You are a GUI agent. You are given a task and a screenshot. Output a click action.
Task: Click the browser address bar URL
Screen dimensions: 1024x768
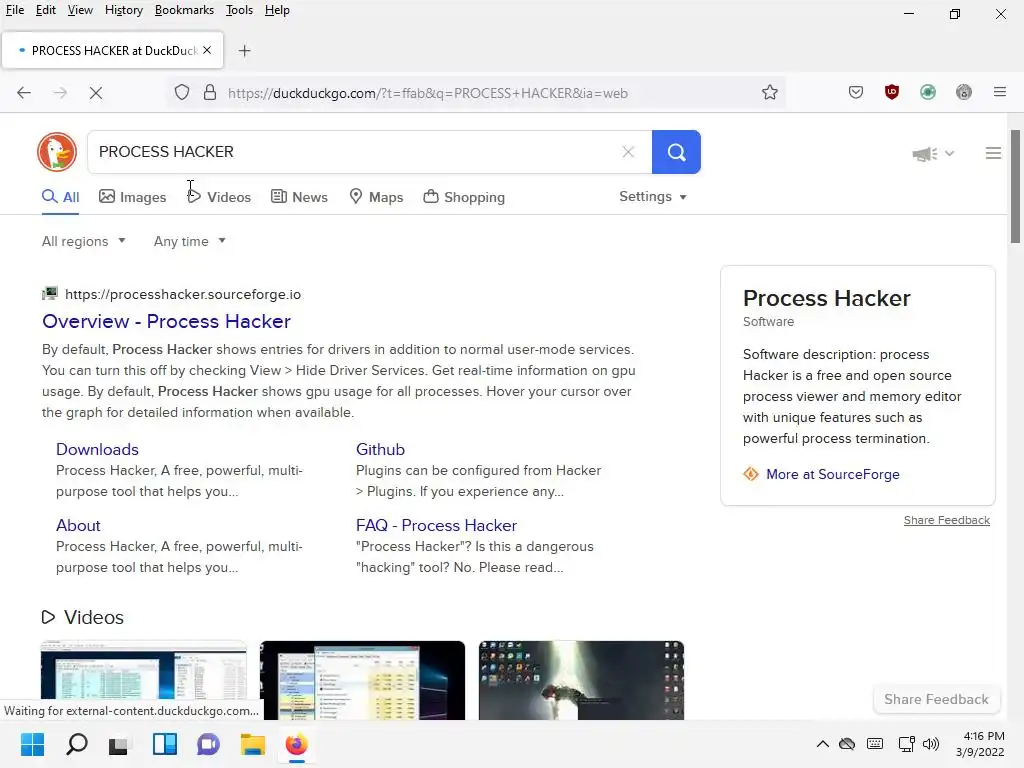(428, 93)
